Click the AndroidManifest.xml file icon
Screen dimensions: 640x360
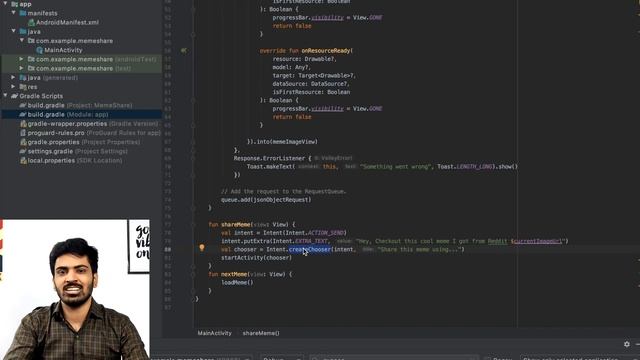[x=31, y=22]
